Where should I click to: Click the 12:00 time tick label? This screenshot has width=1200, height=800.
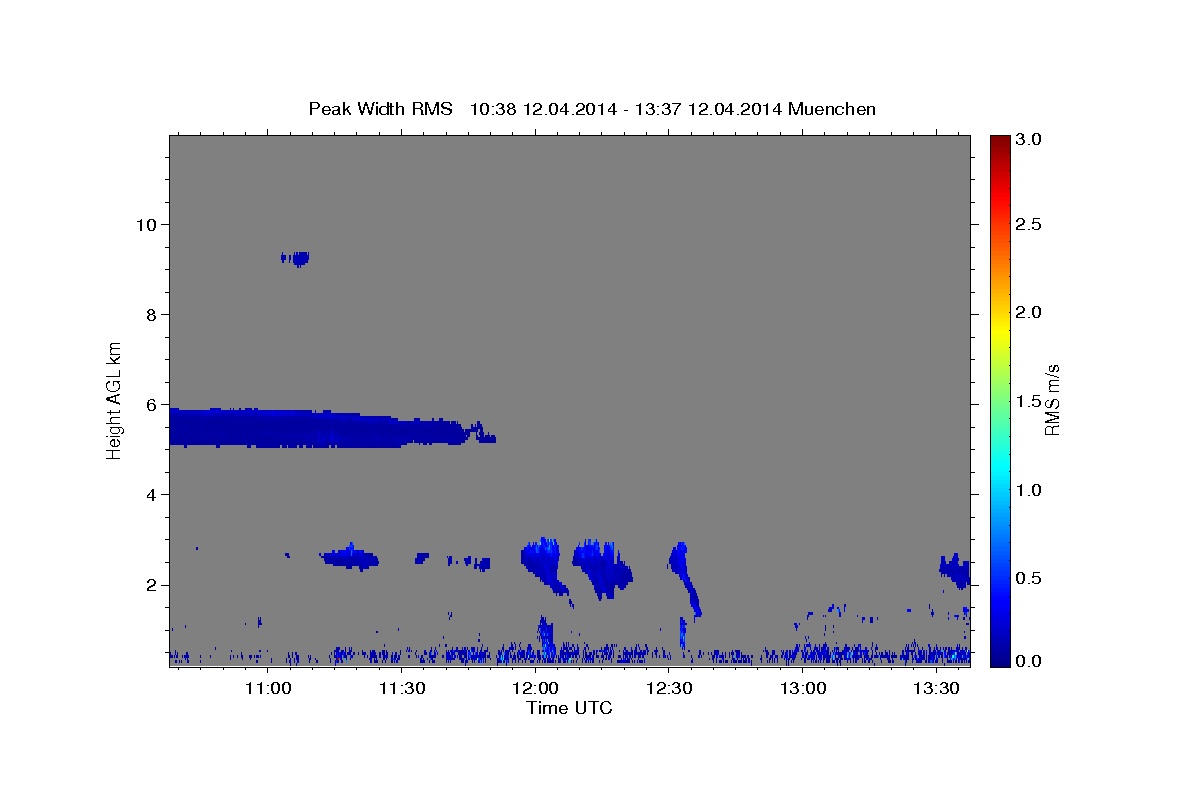pos(535,688)
